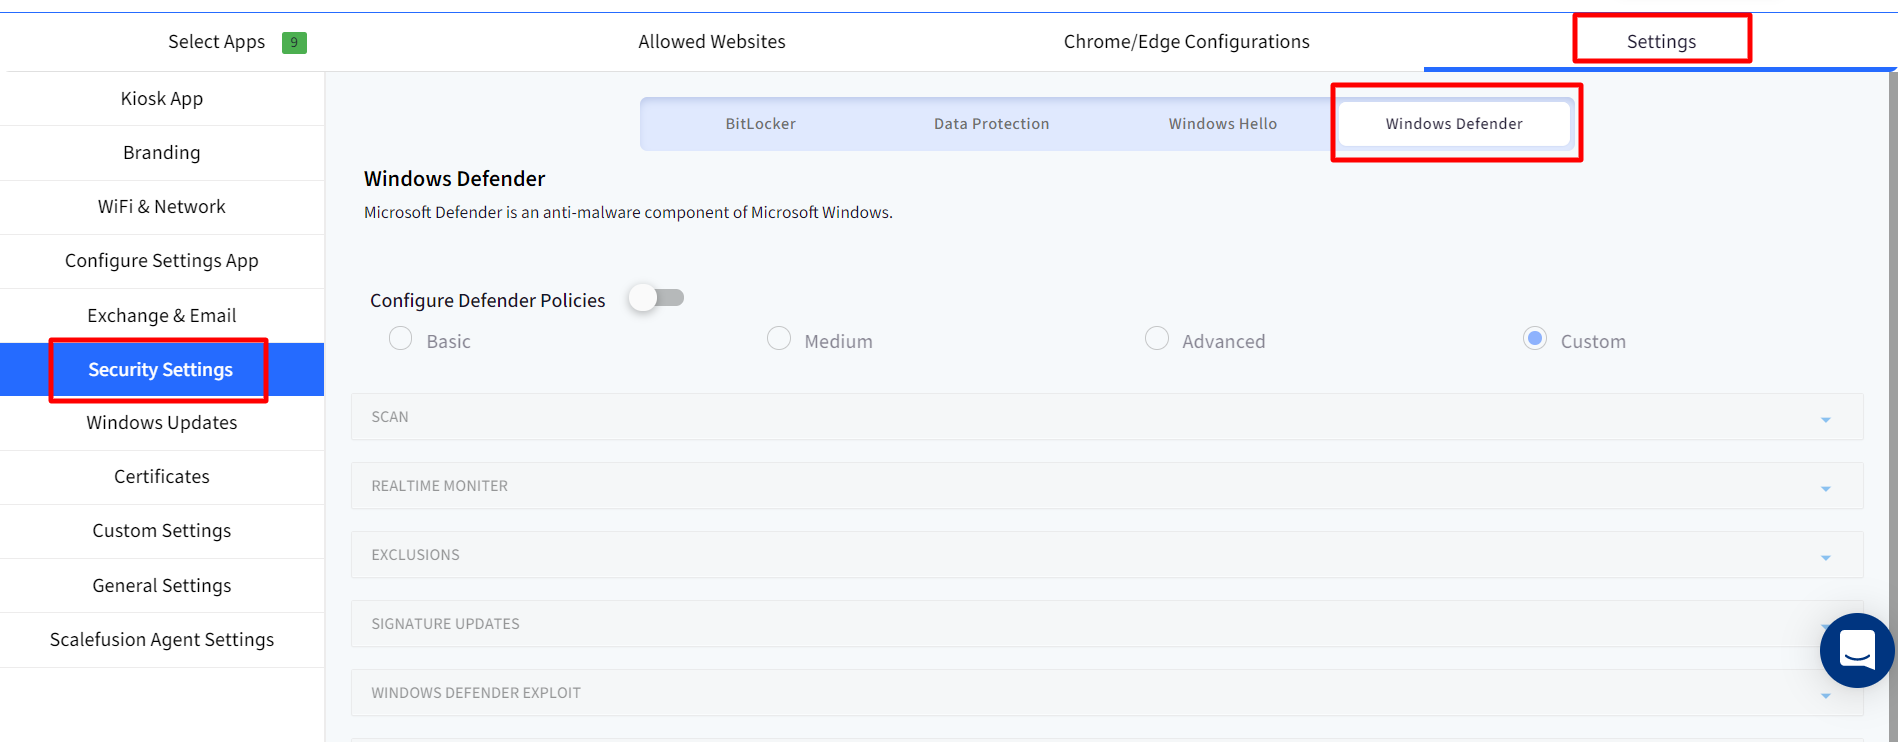1898x742 pixels.
Task: Open Branding in sidebar
Action: (x=162, y=153)
